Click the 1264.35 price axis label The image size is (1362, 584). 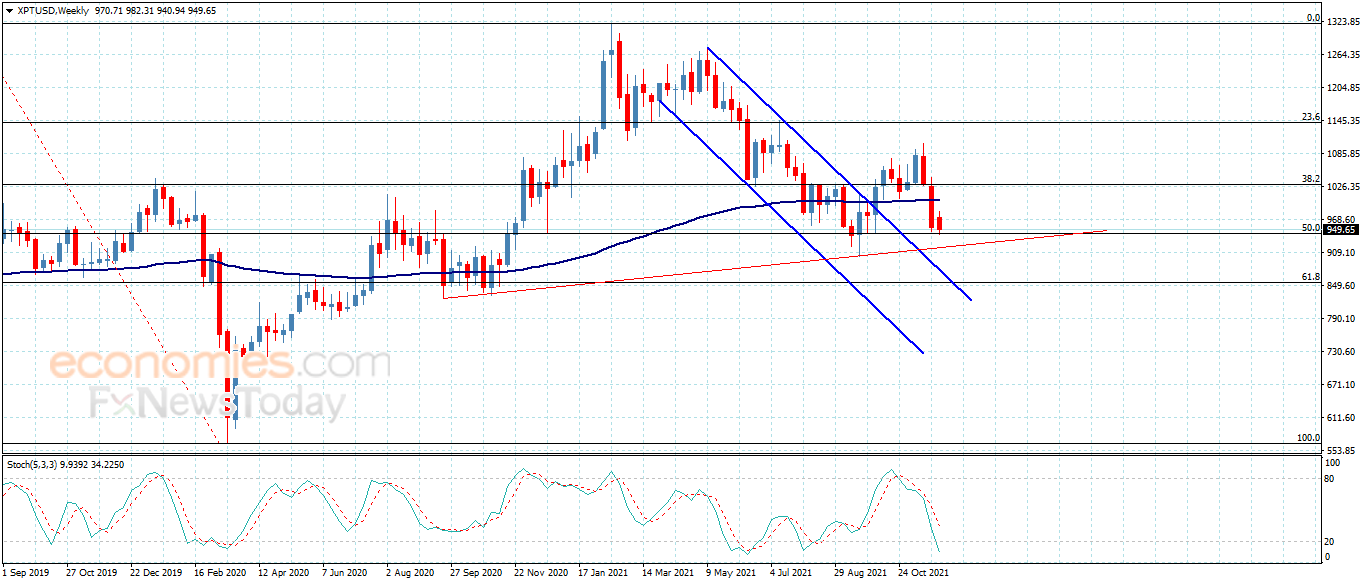(x=1342, y=54)
